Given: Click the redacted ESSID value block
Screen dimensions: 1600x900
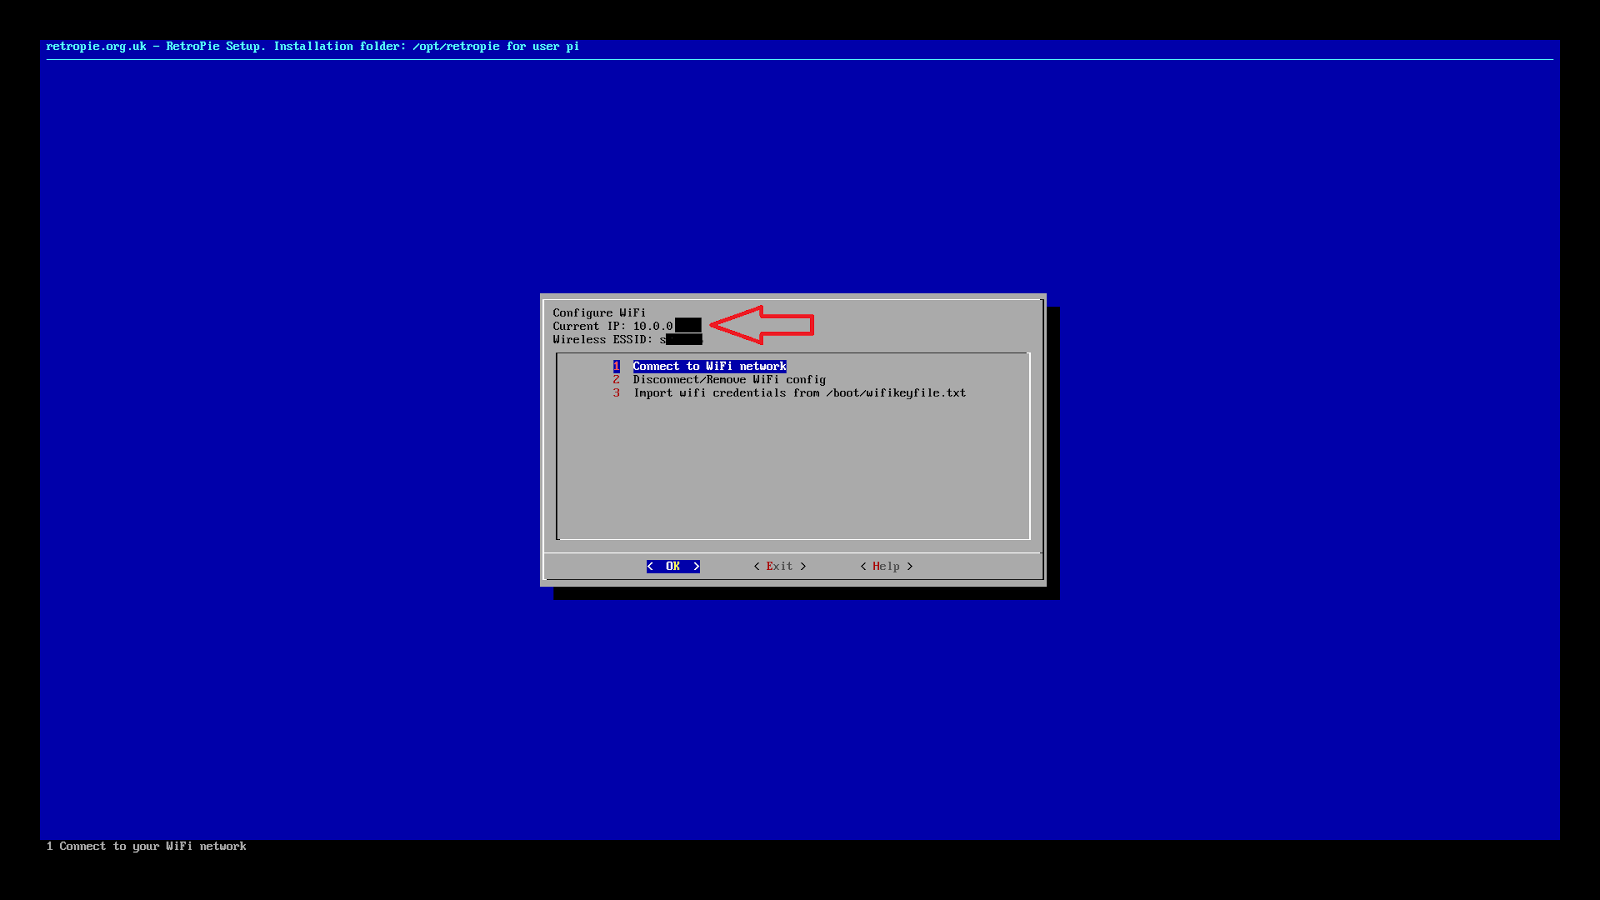Looking at the screenshot, I should 686,339.
